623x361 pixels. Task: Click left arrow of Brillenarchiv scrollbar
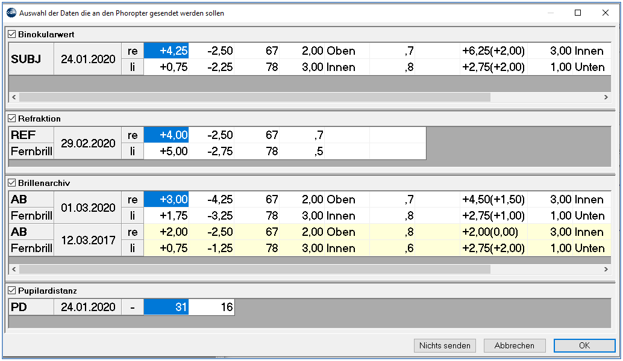click(14, 269)
